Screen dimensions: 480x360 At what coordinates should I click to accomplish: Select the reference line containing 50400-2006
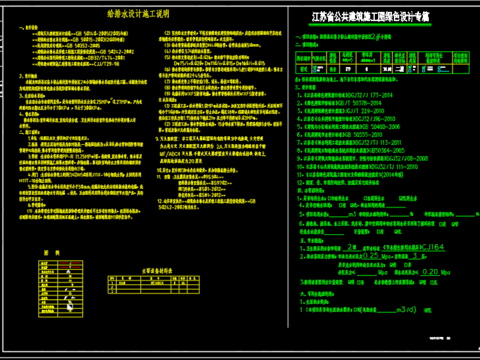[348, 127]
